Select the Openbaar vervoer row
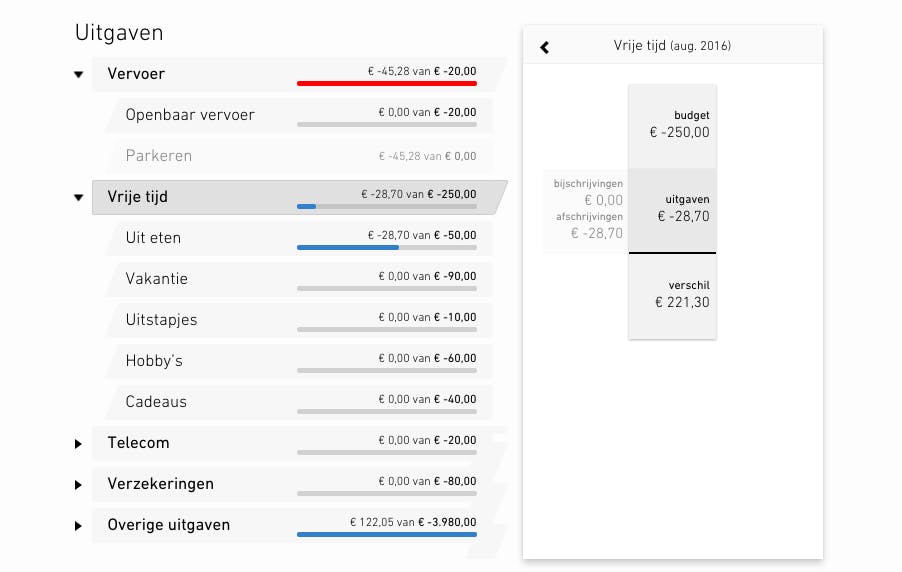The image size is (902, 572). tap(190, 115)
